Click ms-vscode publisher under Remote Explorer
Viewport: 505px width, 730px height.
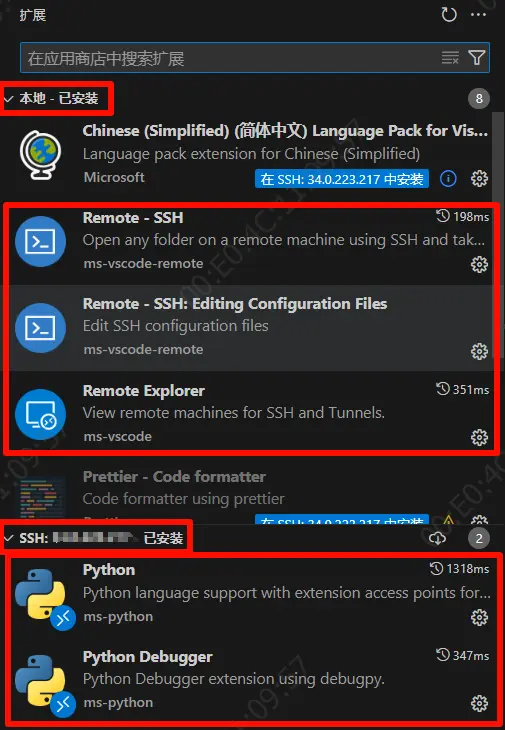pos(118,437)
